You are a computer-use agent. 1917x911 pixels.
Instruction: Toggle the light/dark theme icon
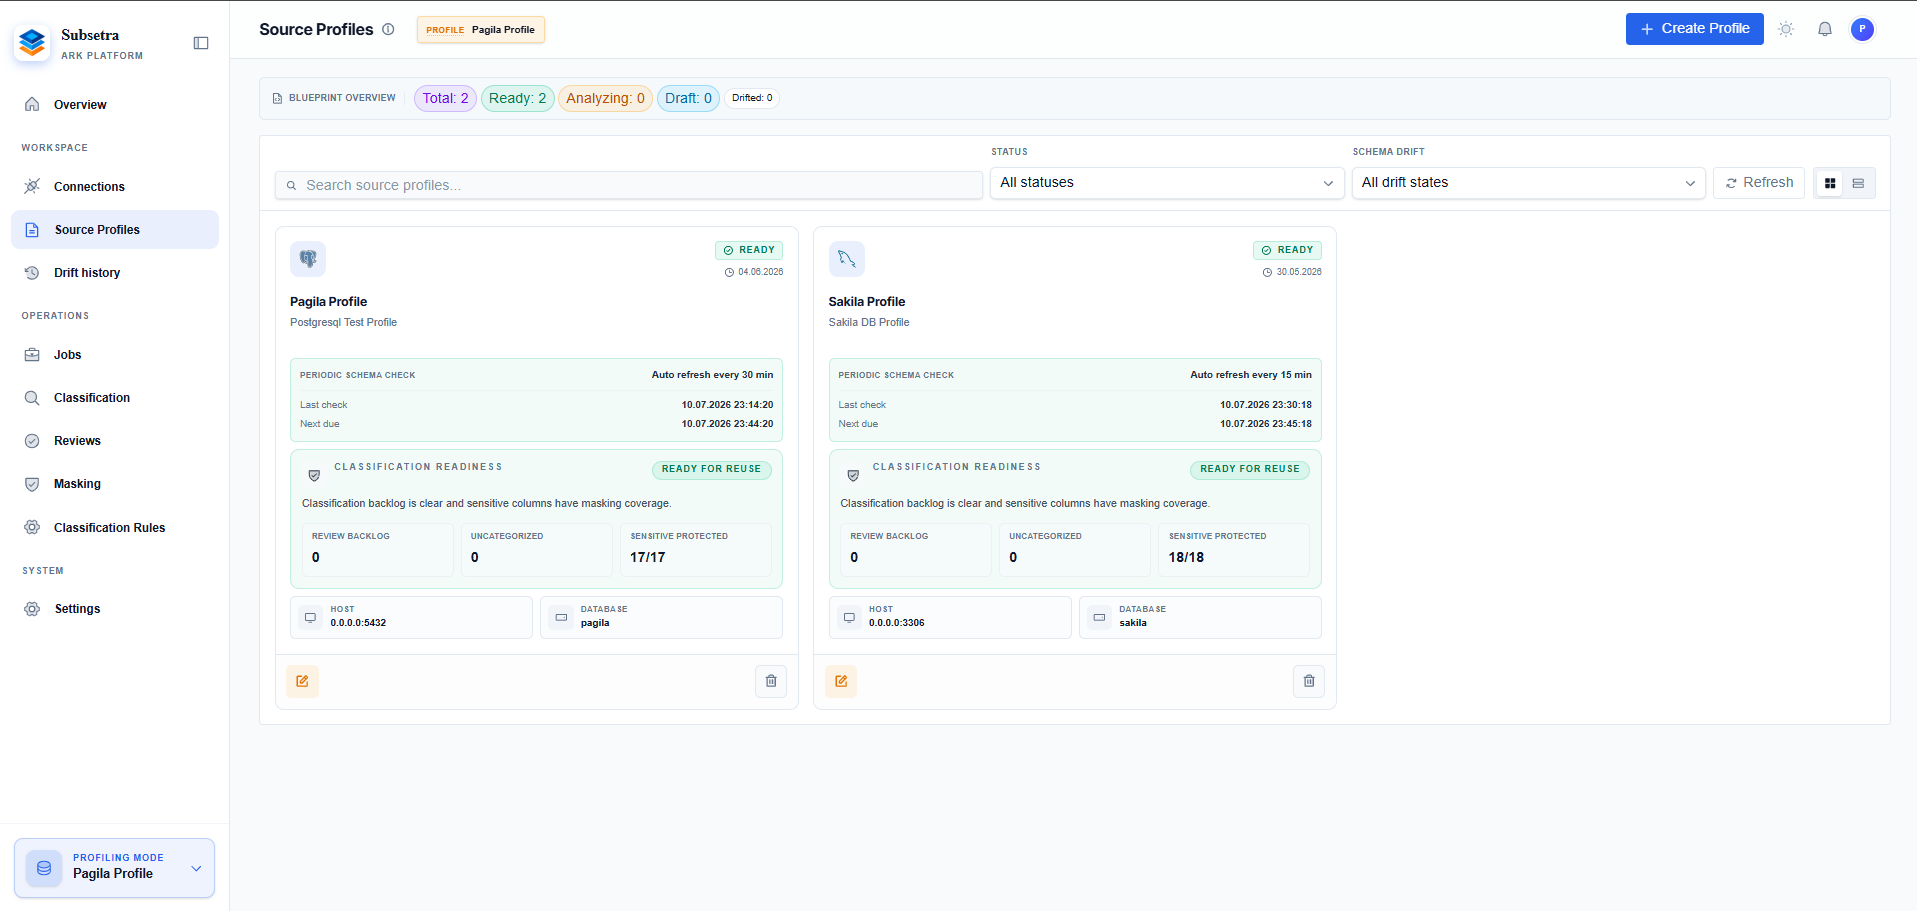coord(1786,29)
